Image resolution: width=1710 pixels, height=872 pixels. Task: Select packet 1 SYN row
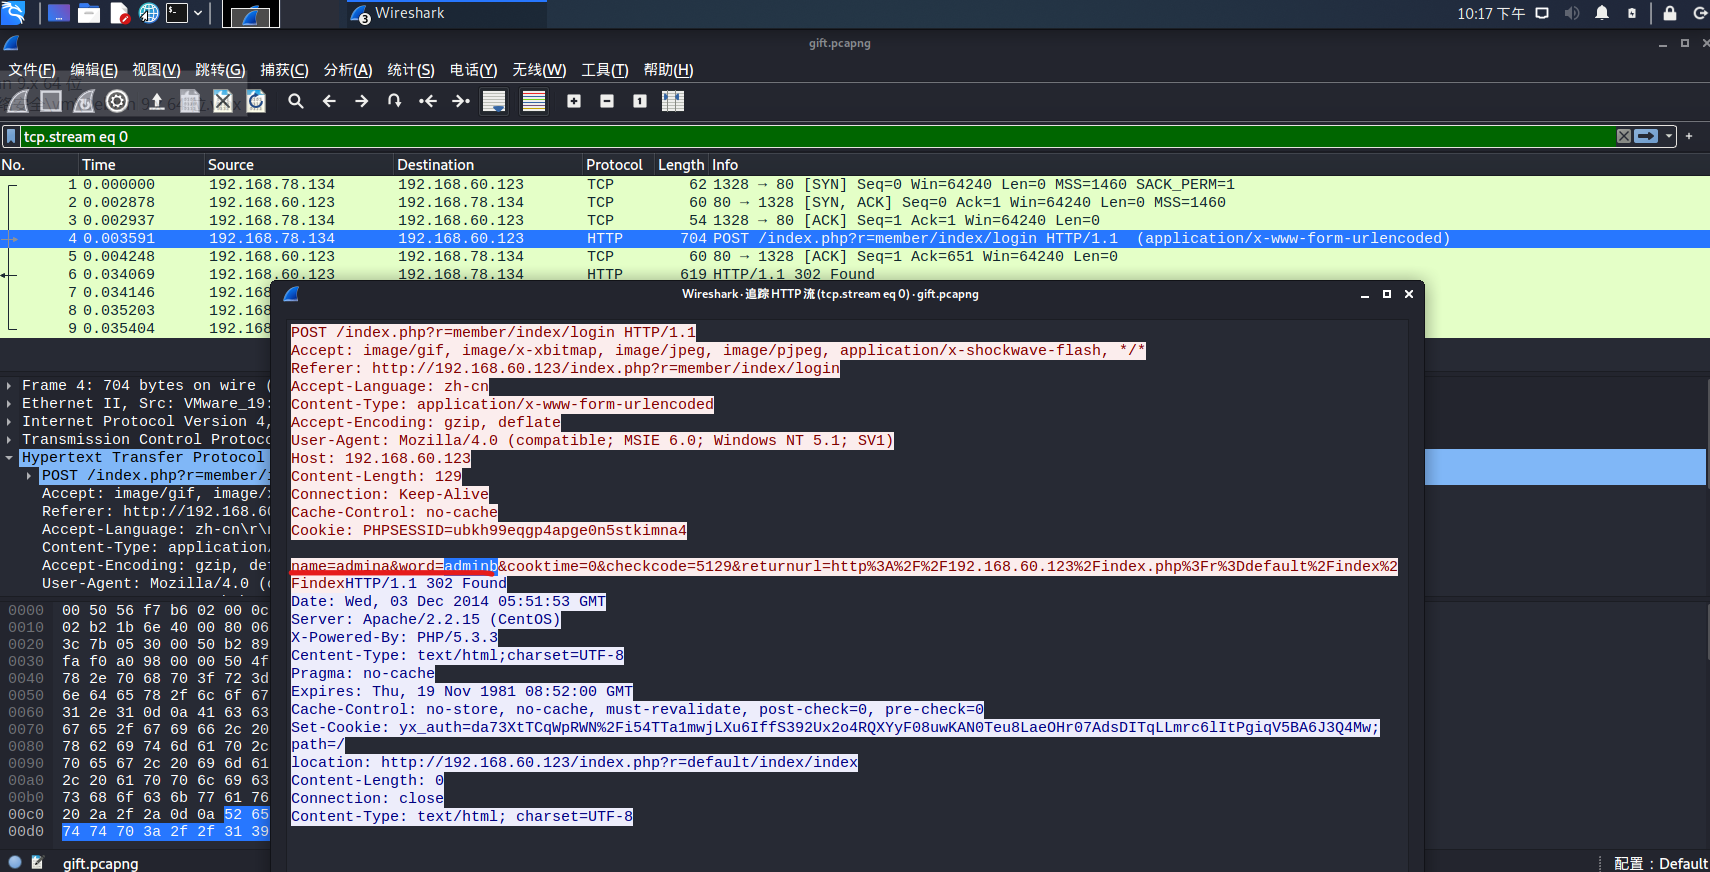pos(855,184)
